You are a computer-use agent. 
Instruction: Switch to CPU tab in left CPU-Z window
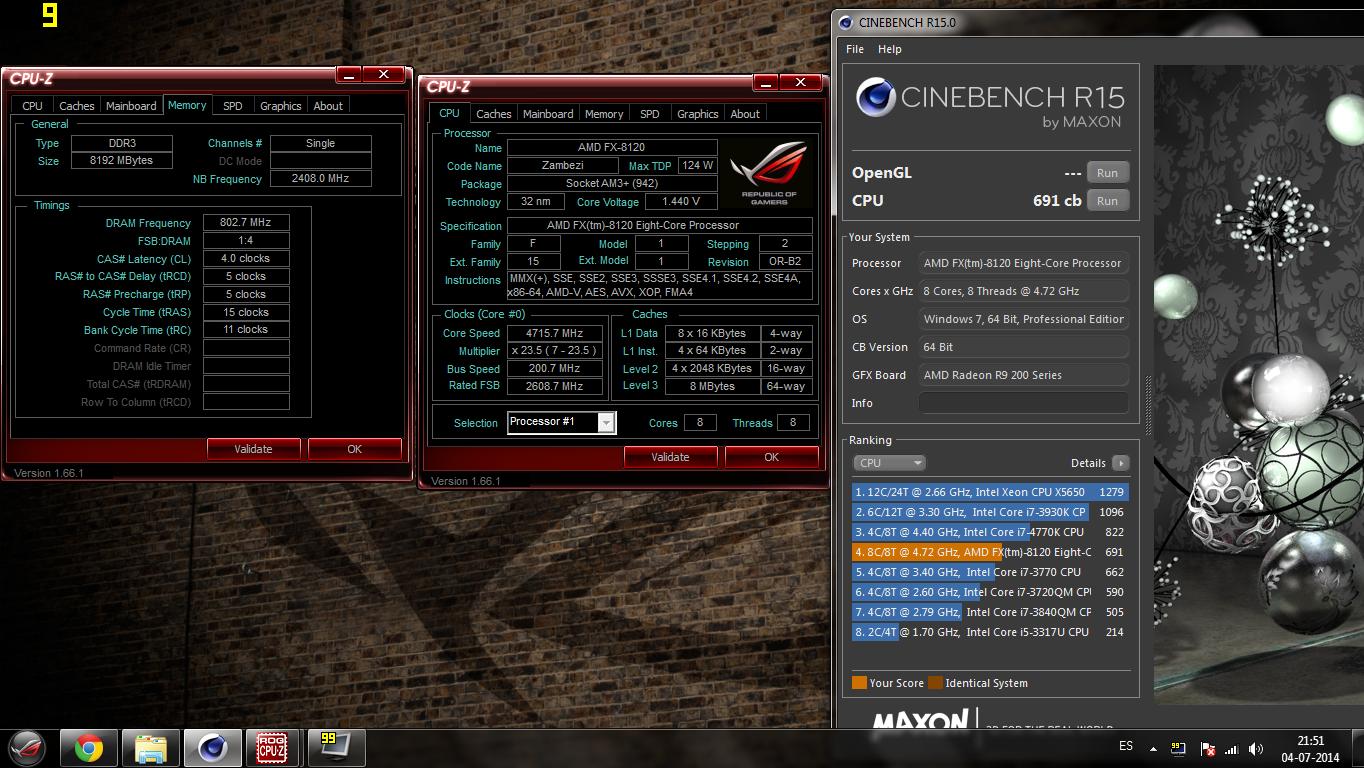click(x=33, y=106)
